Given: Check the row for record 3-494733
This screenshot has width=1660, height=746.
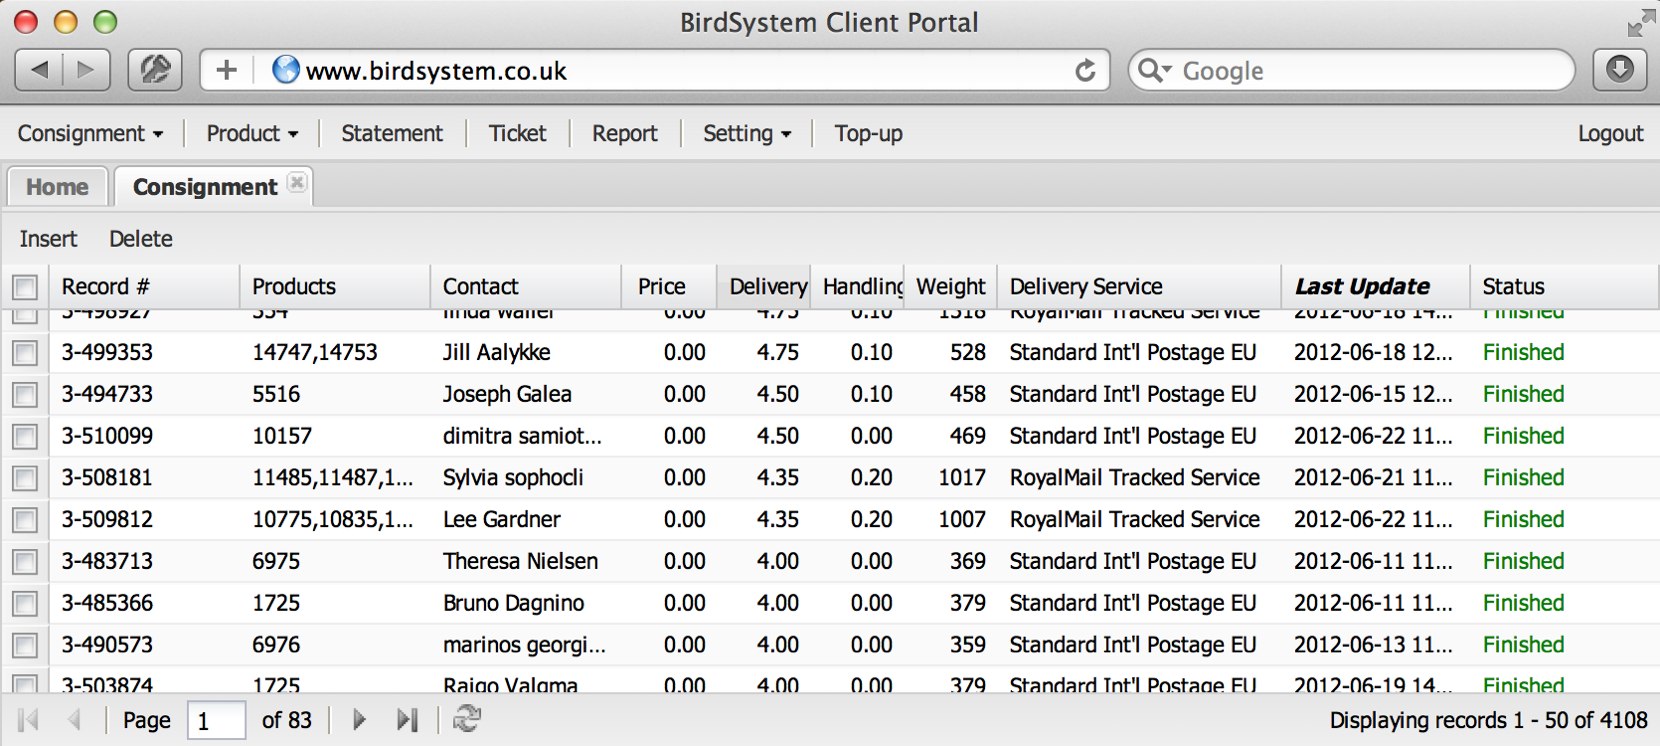Looking at the screenshot, I should (25, 395).
